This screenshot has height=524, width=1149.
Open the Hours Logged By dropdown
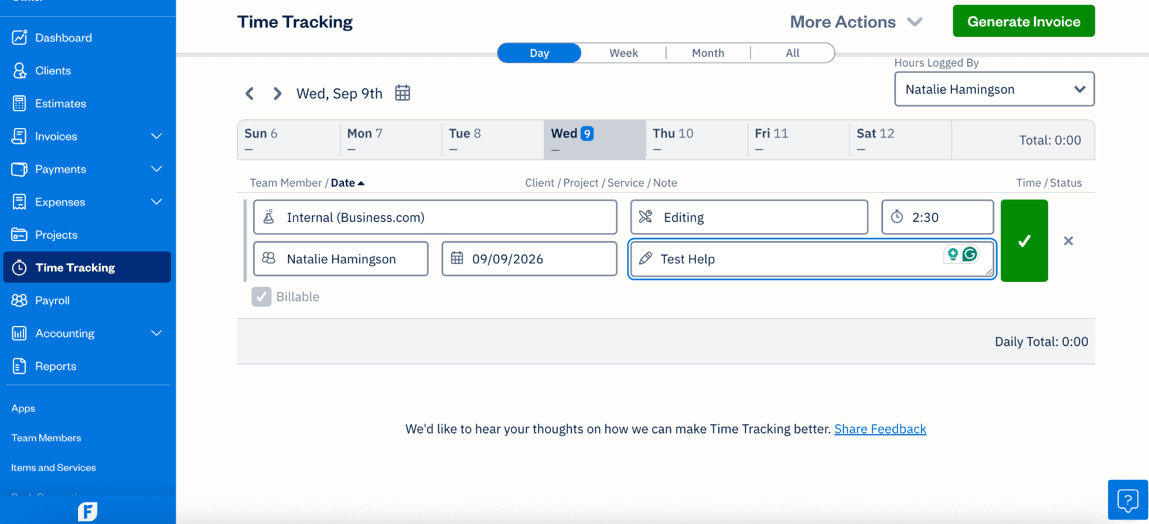tap(994, 89)
